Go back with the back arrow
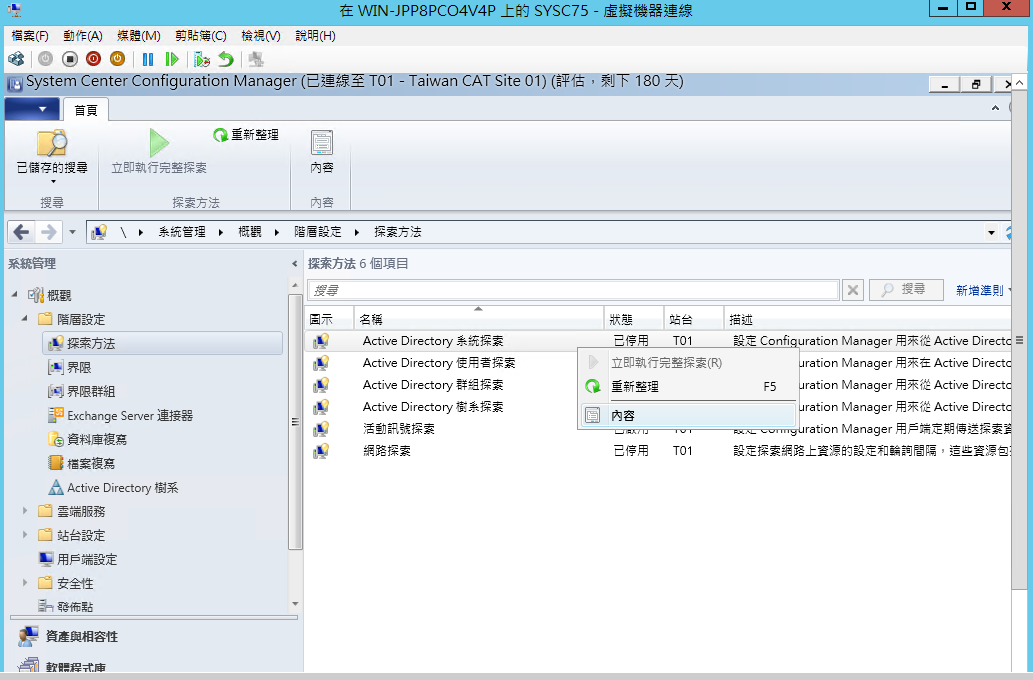The image size is (1033, 680). click(x=21, y=232)
